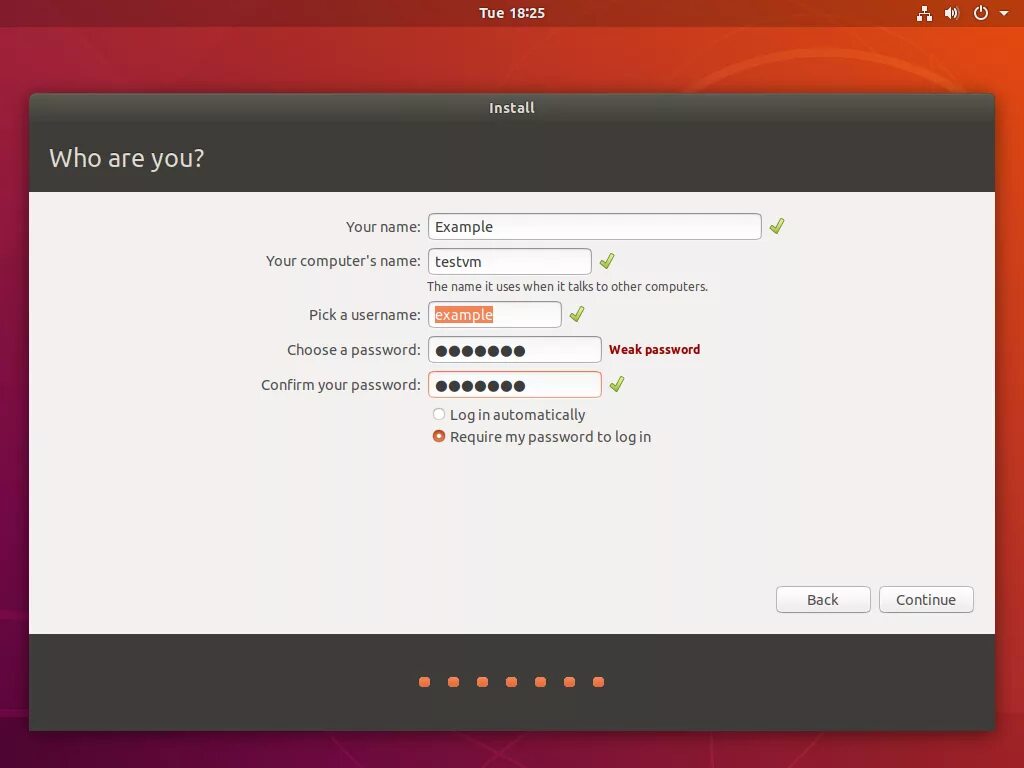Viewport: 1024px width, 768px height.
Task: Click the power icon in top bar
Action: click(x=981, y=13)
